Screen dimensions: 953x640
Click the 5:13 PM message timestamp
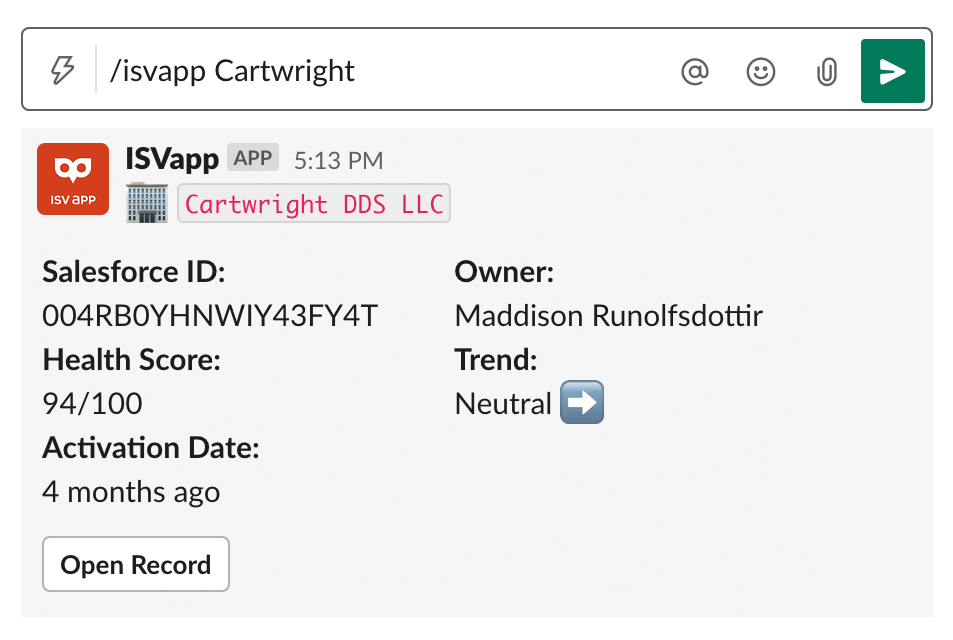coord(339,161)
